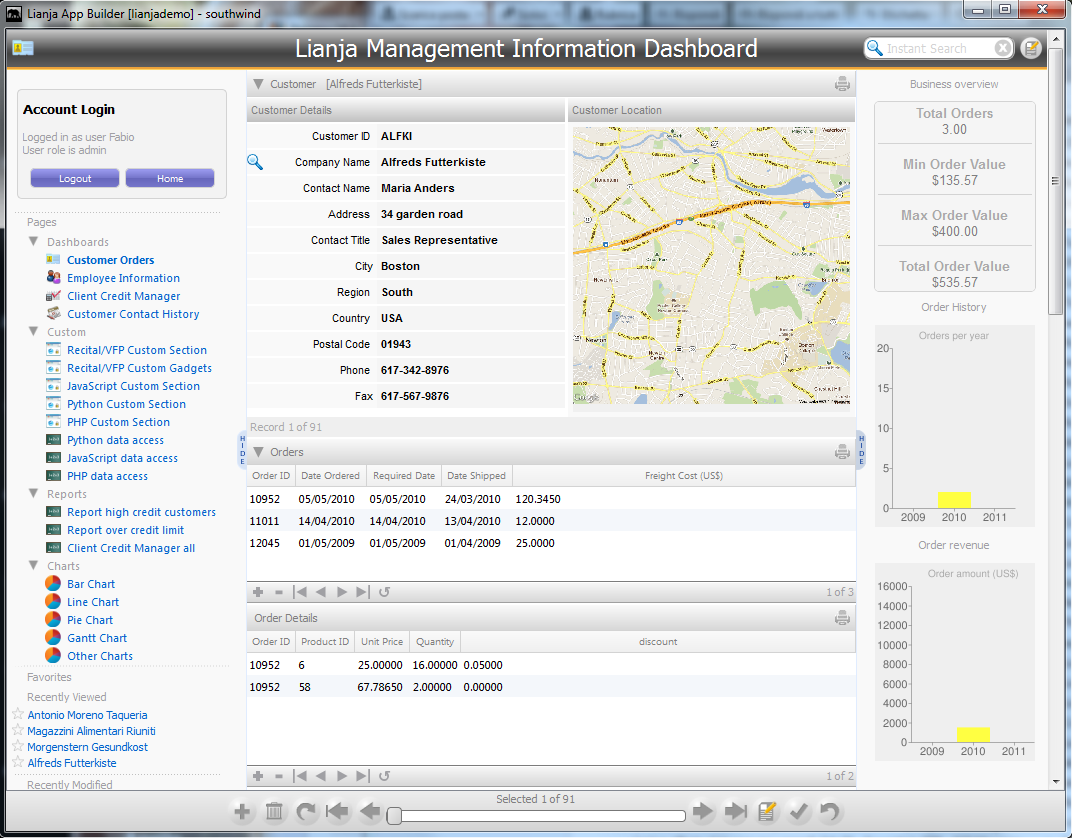Collapse the Customer section triangle

[258, 84]
